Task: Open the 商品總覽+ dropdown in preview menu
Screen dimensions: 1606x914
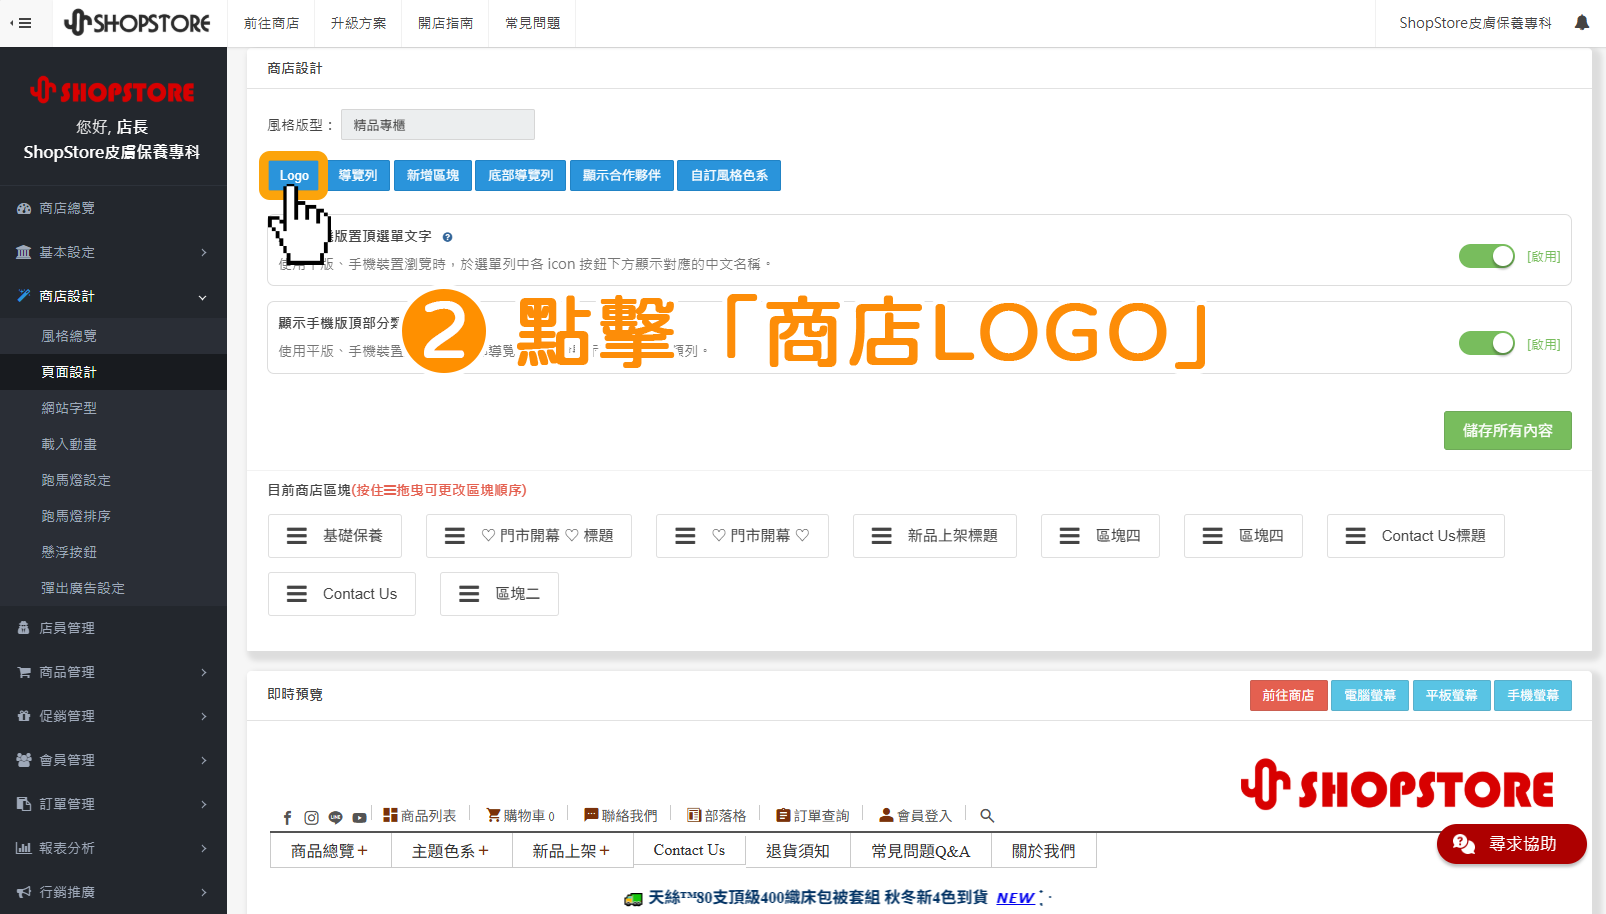Action: pos(330,849)
